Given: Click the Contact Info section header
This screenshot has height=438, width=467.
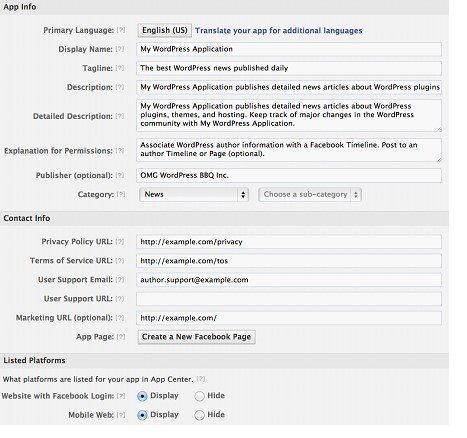Looking at the screenshot, I should [x=224, y=218].
